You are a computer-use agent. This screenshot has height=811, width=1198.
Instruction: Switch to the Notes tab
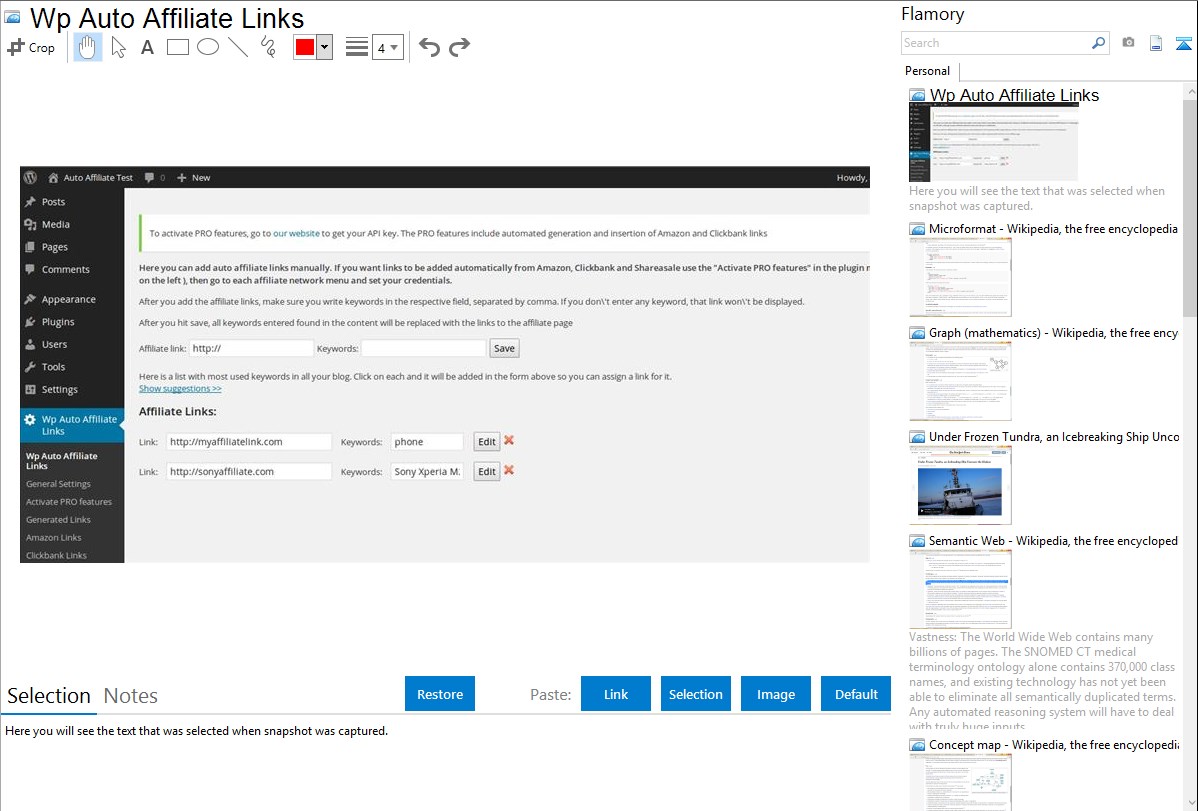[x=131, y=696]
